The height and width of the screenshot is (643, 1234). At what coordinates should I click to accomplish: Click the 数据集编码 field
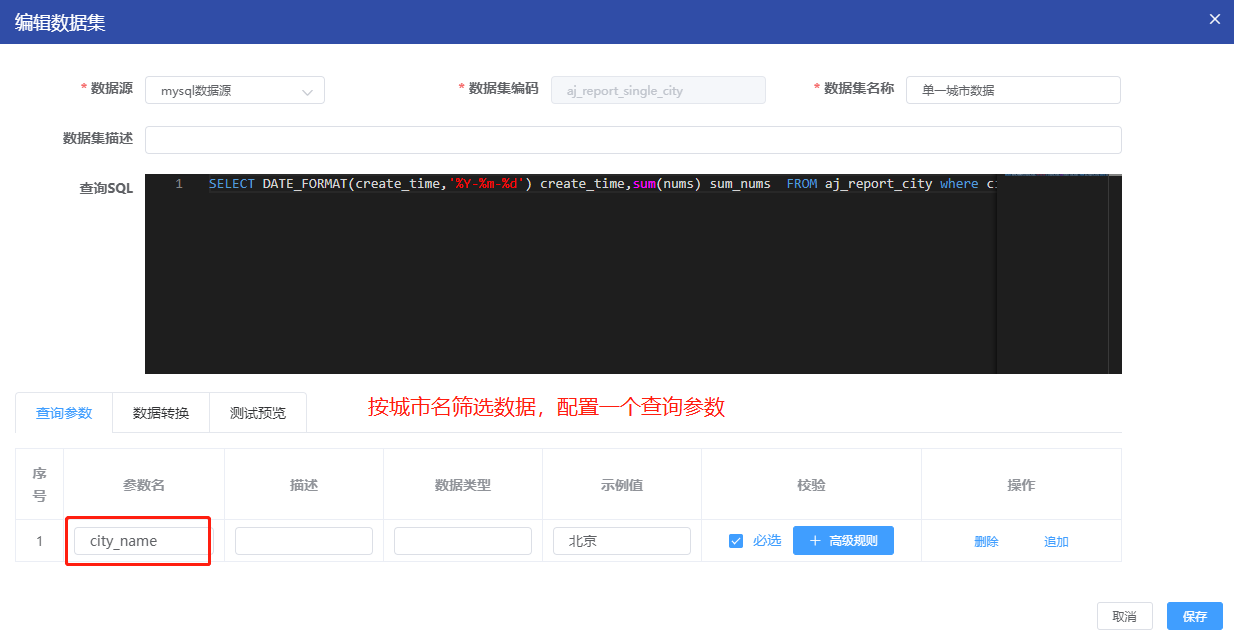coord(658,90)
